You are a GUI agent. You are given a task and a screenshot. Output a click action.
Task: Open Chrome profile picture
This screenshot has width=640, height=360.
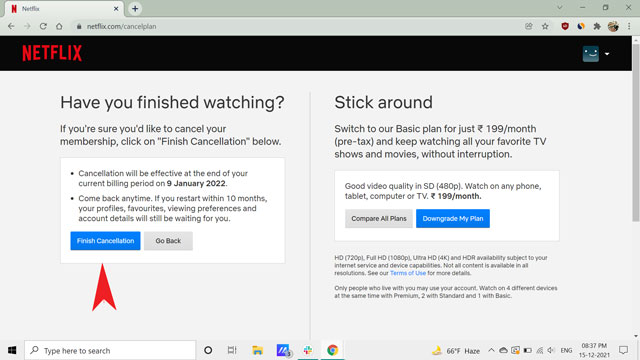[613, 26]
